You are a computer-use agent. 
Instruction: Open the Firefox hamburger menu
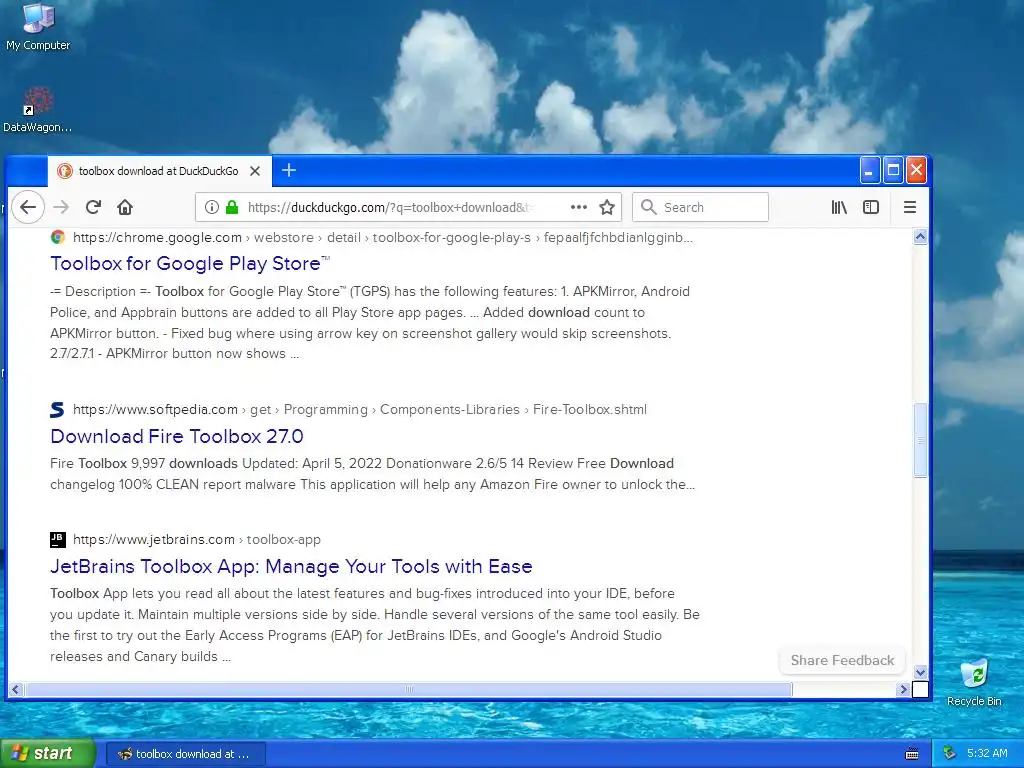910,207
